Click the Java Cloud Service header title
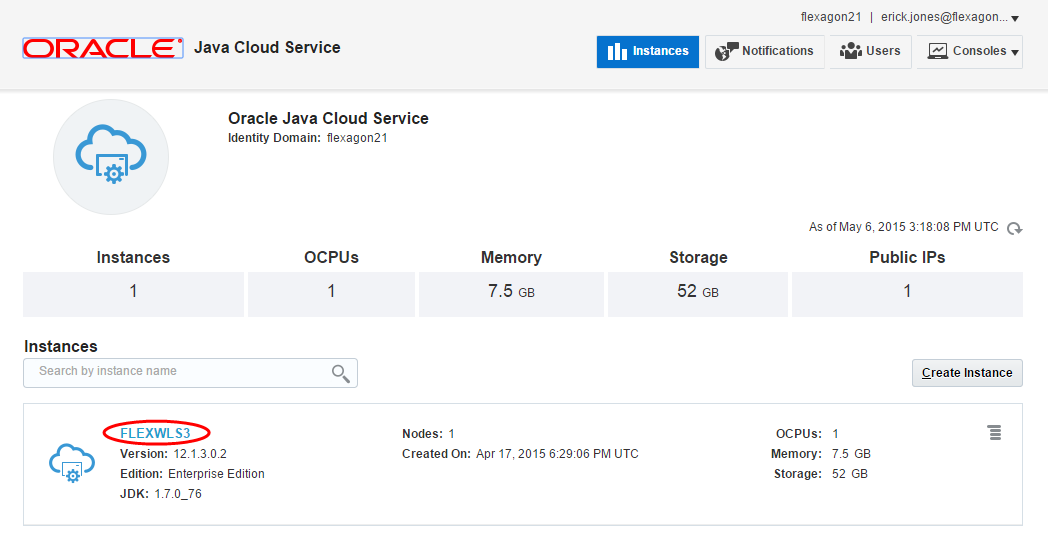This screenshot has width=1048, height=558. point(267,47)
